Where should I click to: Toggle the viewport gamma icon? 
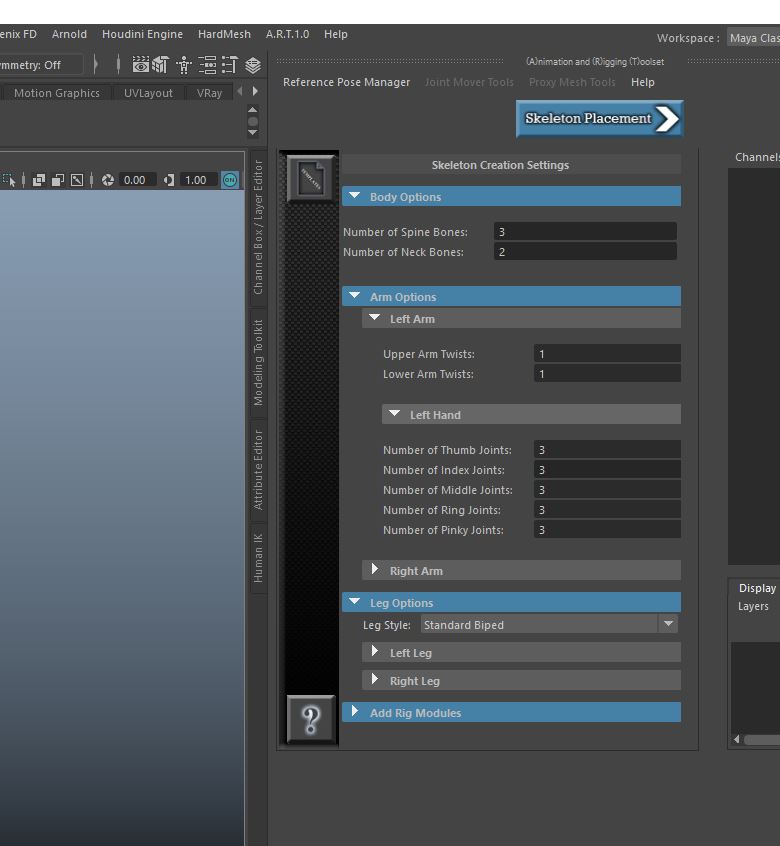click(x=169, y=180)
